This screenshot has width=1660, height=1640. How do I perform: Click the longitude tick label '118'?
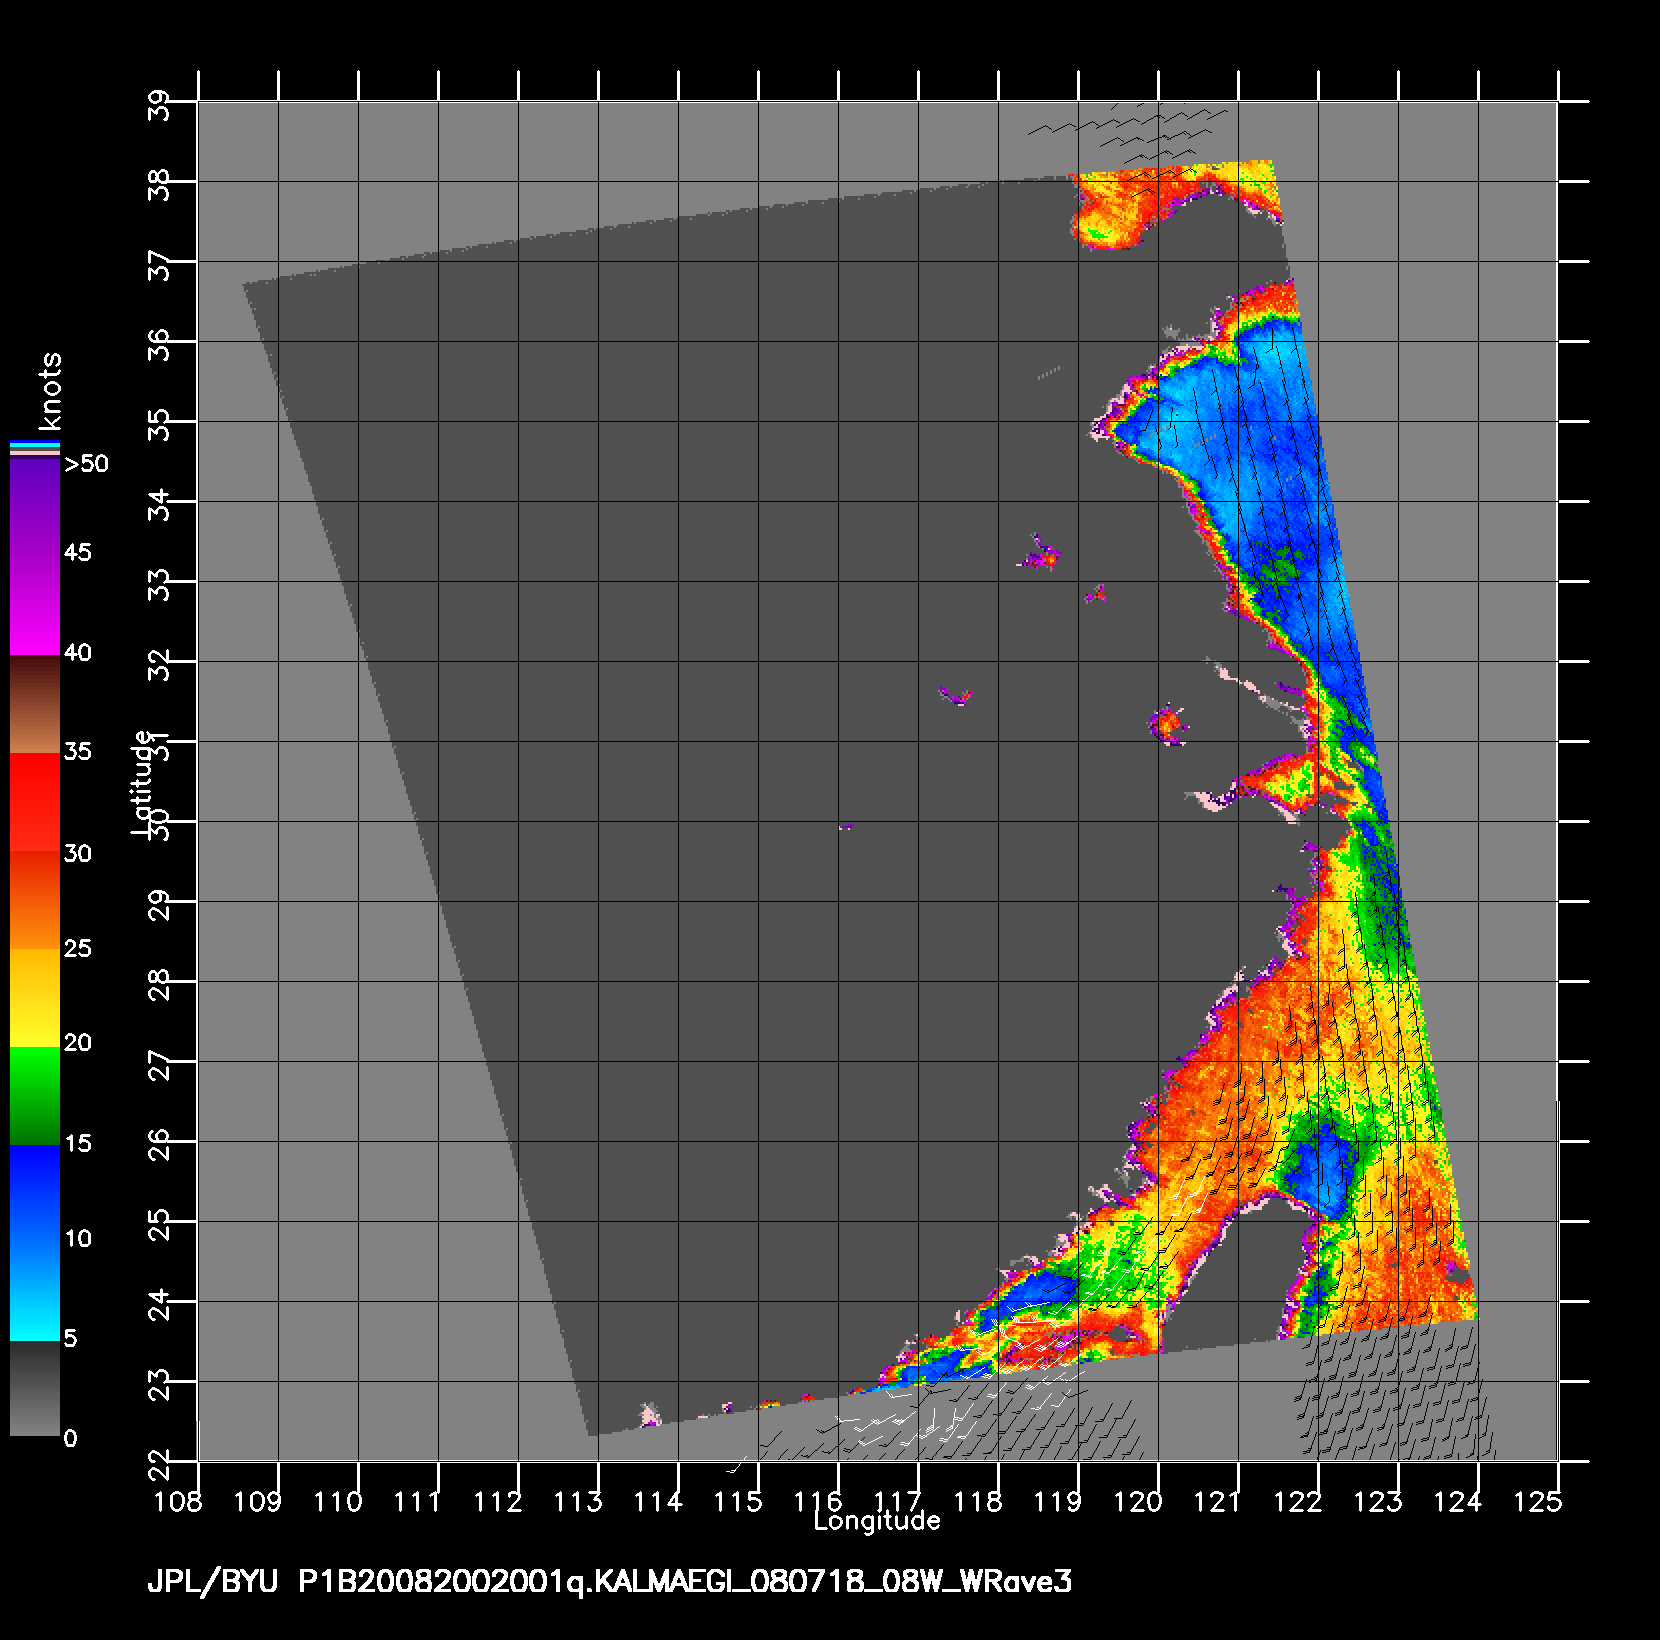(x=977, y=1501)
